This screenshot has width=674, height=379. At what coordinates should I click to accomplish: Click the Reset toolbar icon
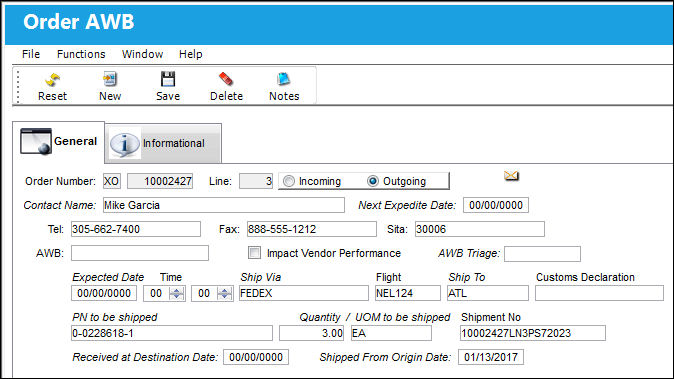[x=52, y=80]
